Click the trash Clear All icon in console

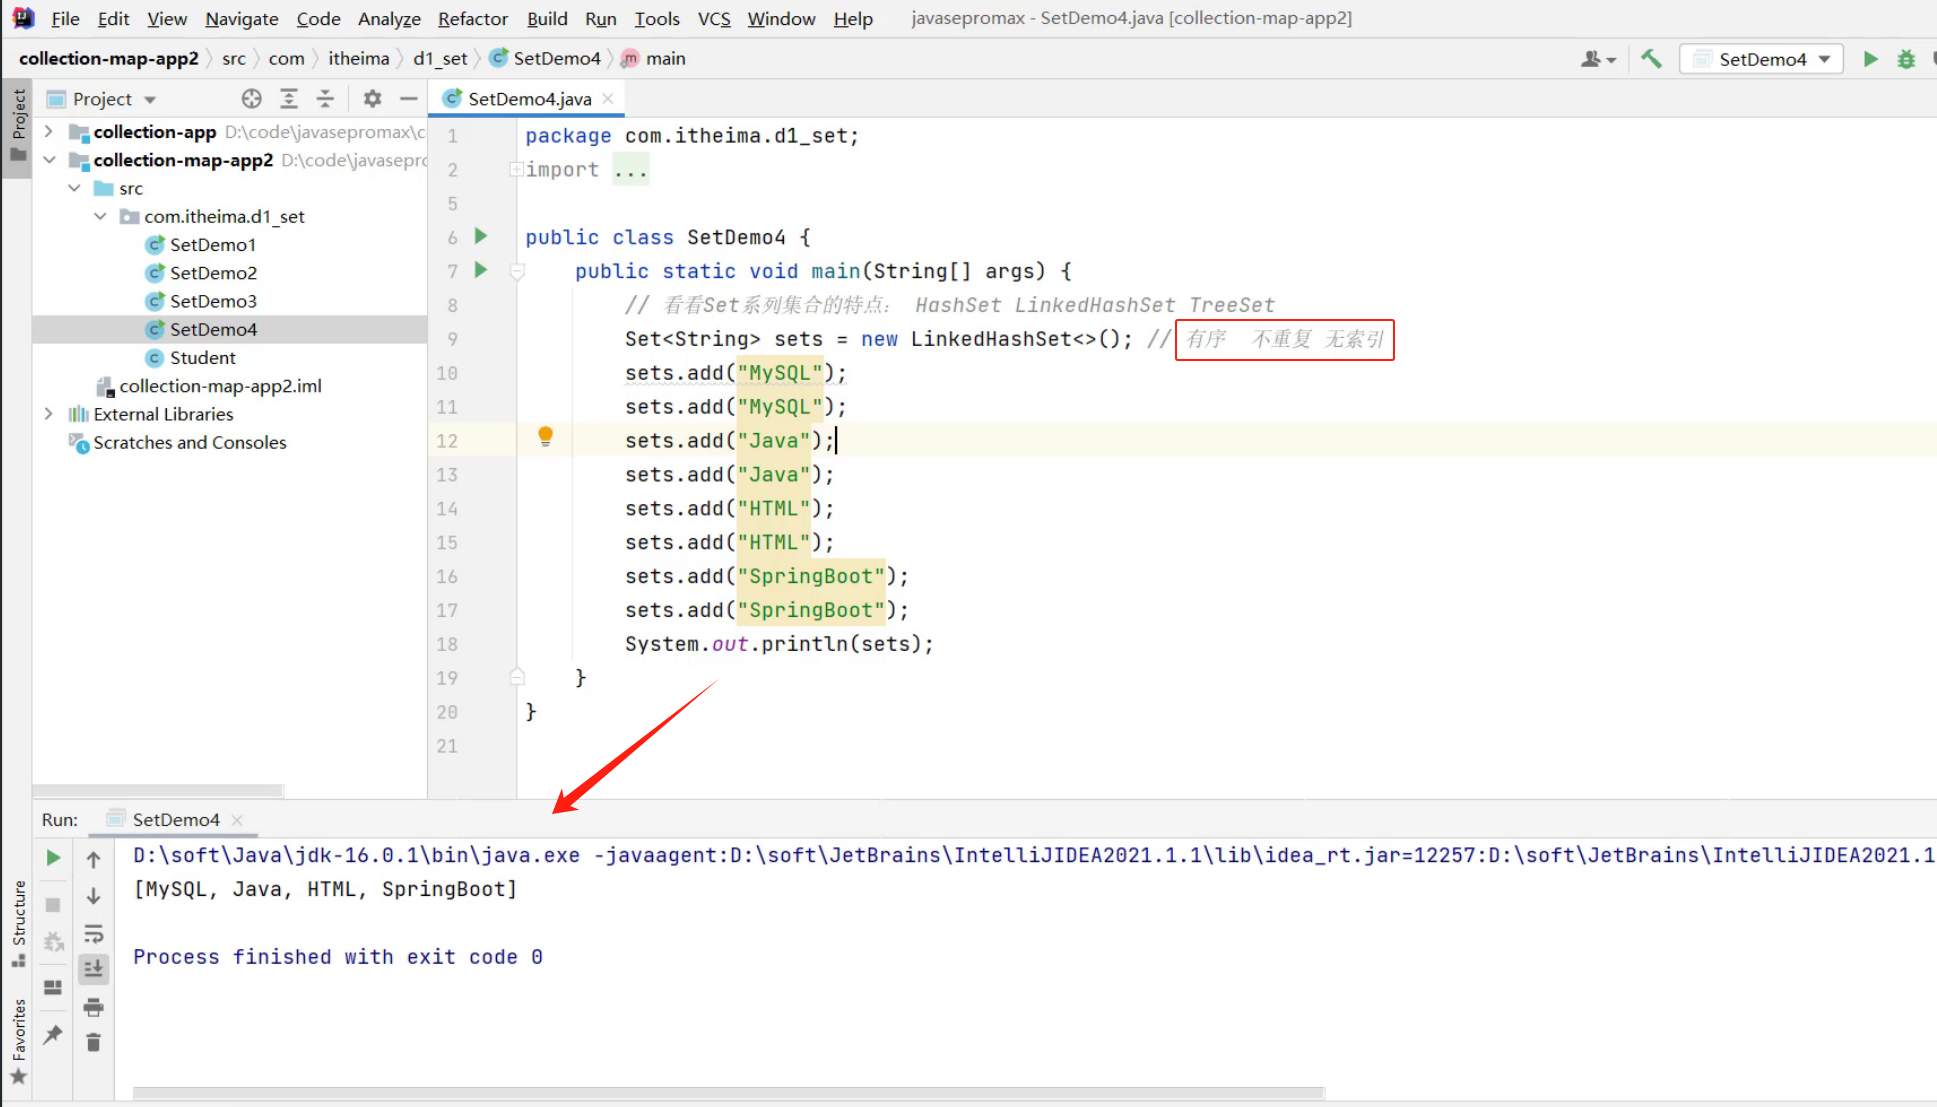pos(93,1043)
